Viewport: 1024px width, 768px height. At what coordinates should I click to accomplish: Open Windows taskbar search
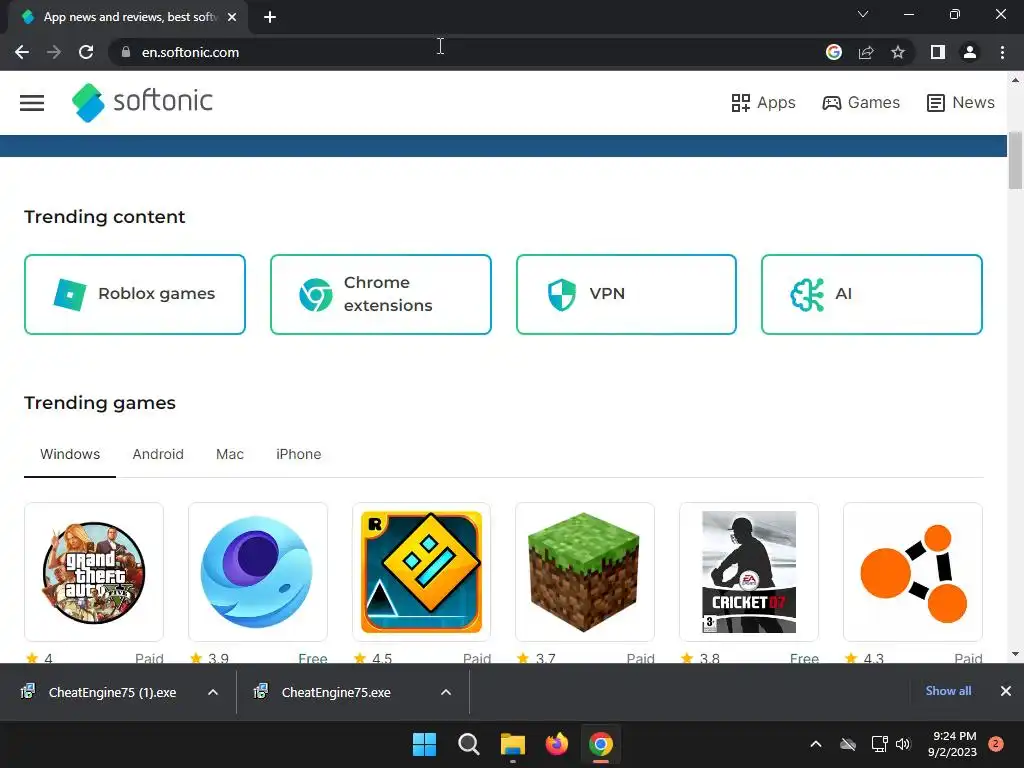(469, 744)
